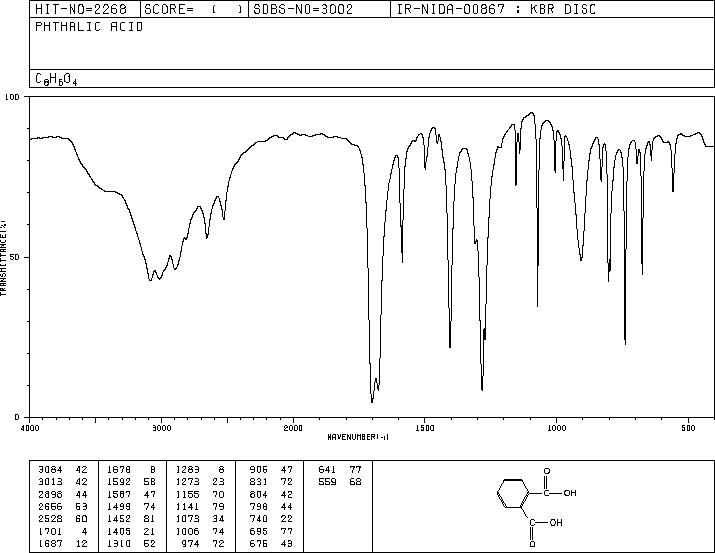Select peak table entry 1283

[x=187, y=470]
